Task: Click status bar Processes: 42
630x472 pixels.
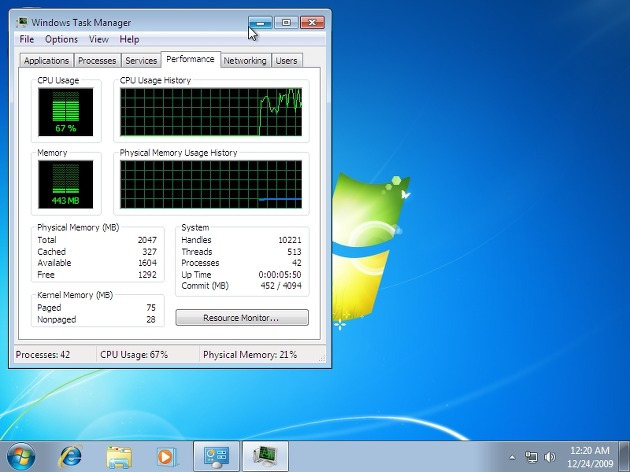Action: (43, 355)
